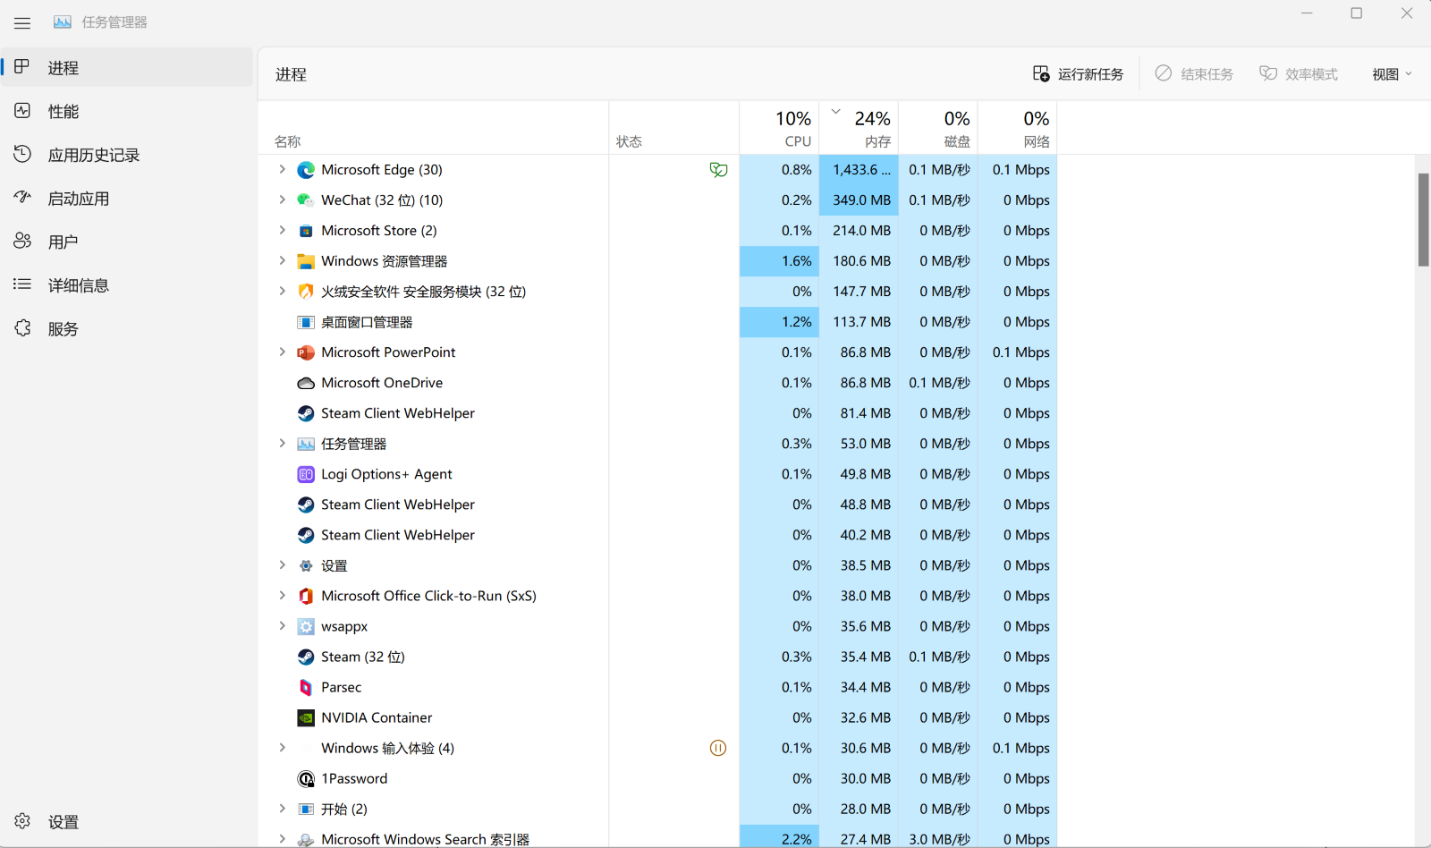Click the 1,433.6 memory cell for Edge
Screen dimensions: 1431x848
(859, 170)
